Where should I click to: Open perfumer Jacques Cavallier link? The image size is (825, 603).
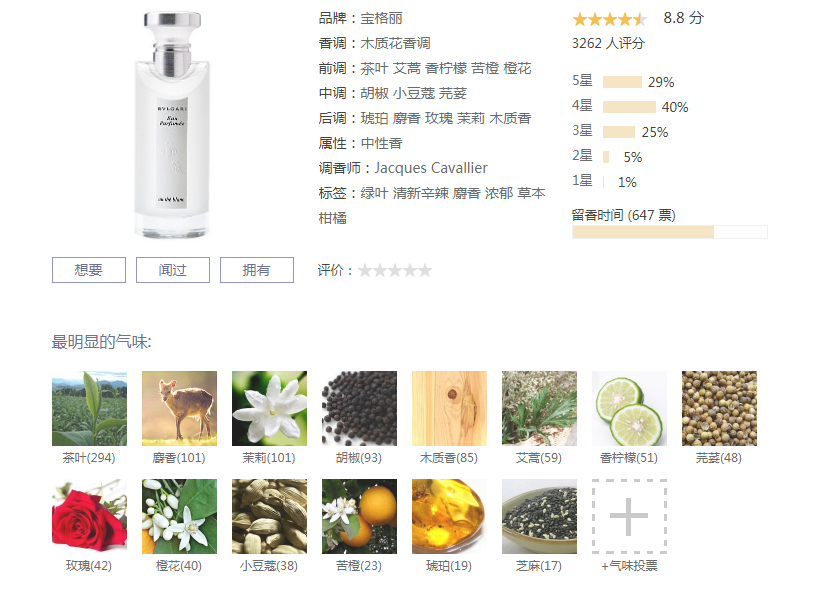(x=431, y=168)
